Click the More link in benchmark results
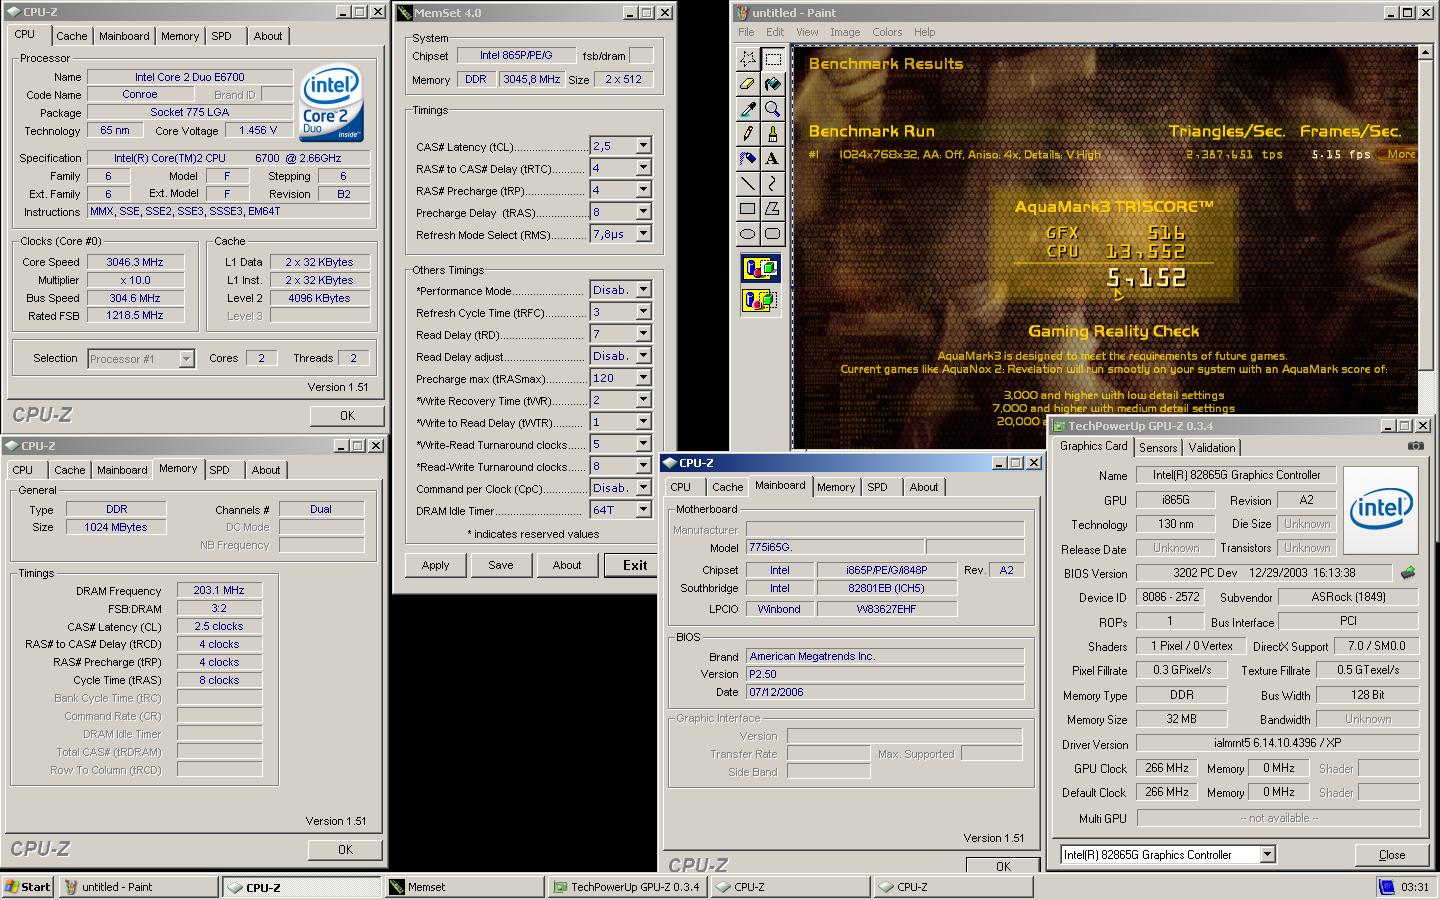 [x=1401, y=154]
